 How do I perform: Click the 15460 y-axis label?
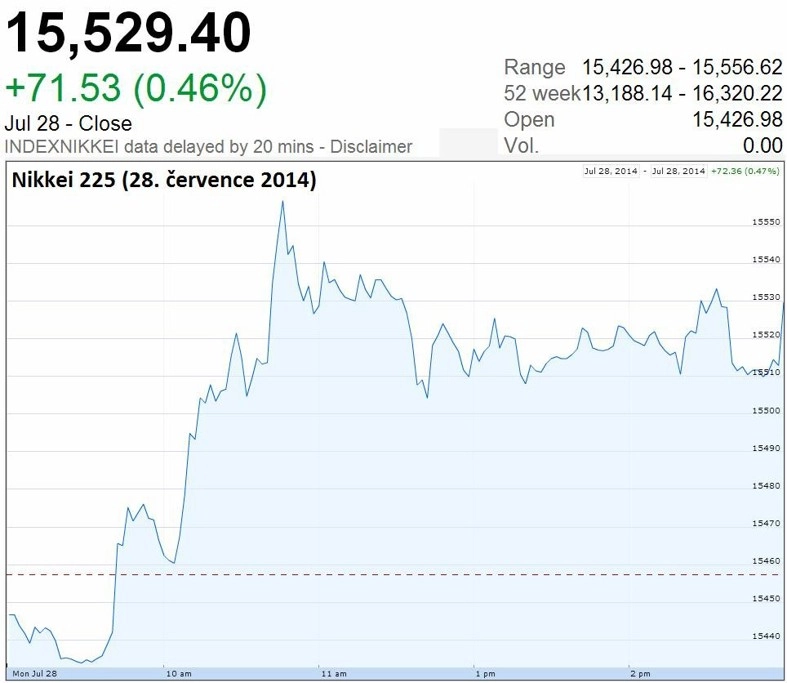(766, 561)
